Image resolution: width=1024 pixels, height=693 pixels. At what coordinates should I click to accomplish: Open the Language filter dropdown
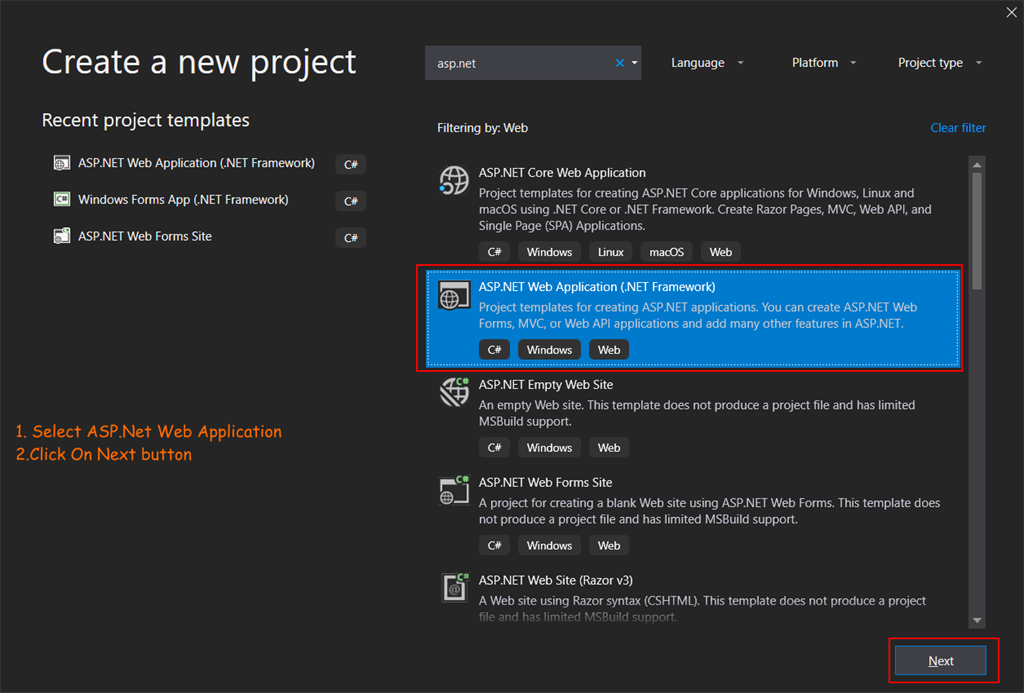click(x=708, y=63)
